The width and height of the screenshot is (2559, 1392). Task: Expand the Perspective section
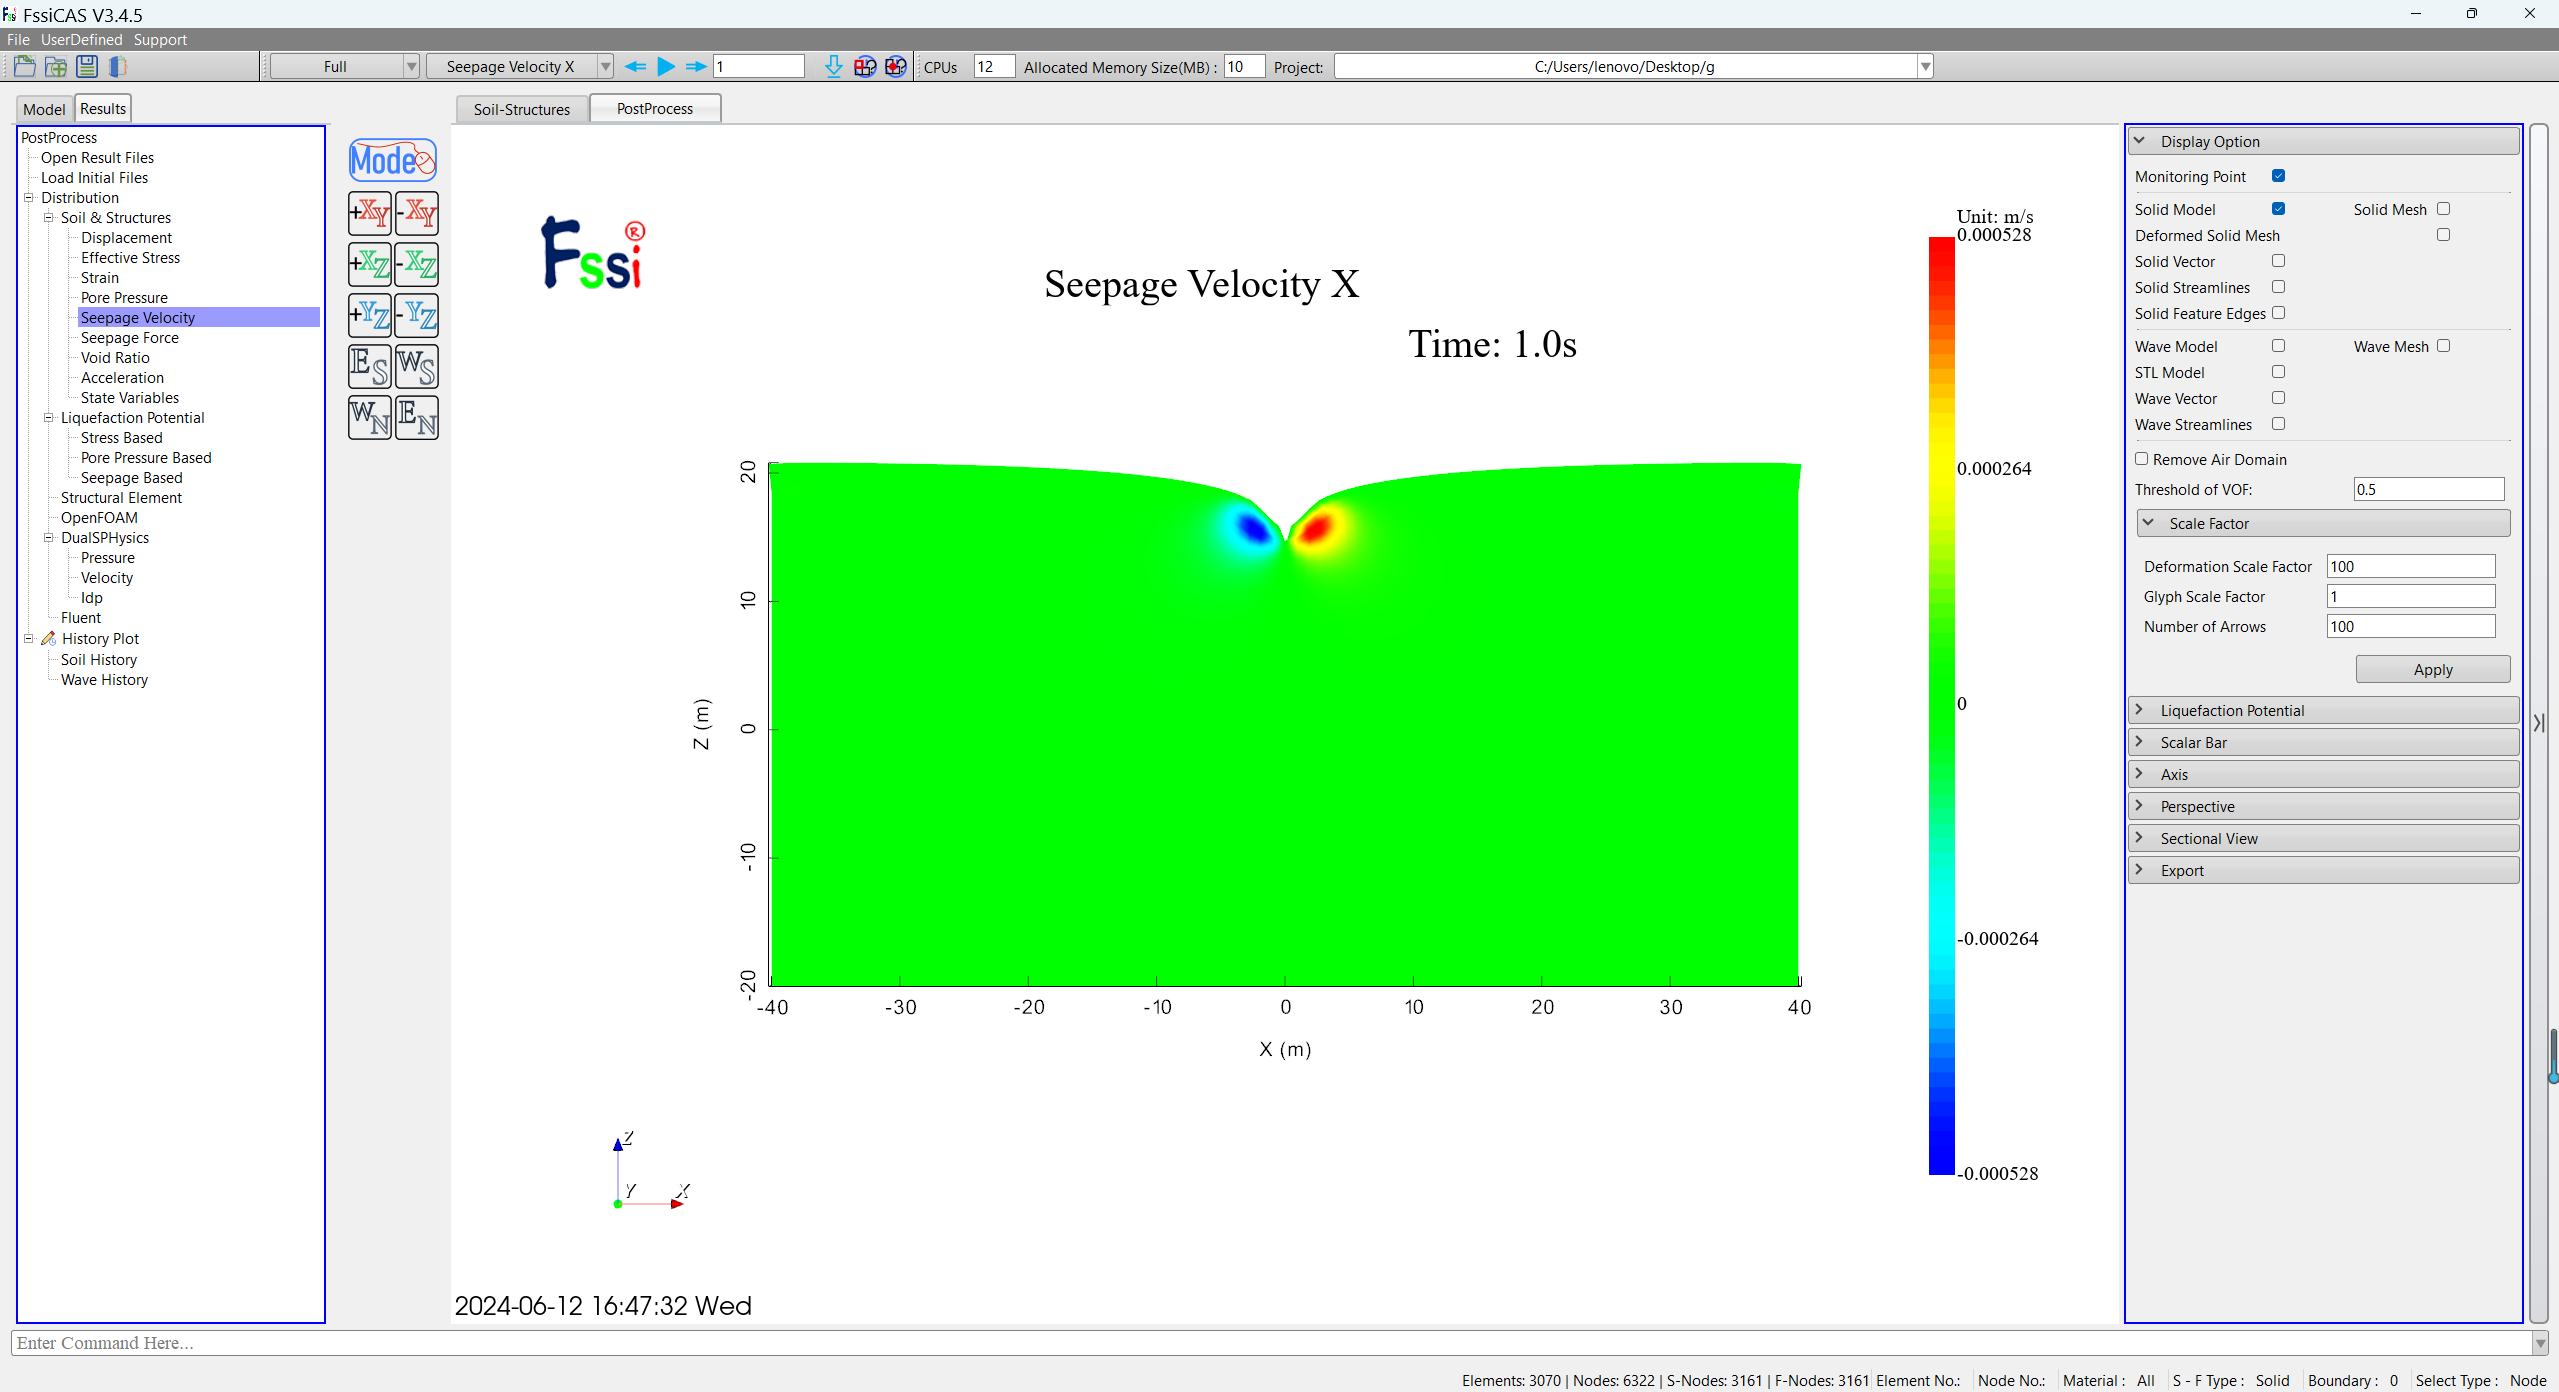pos(2323,807)
